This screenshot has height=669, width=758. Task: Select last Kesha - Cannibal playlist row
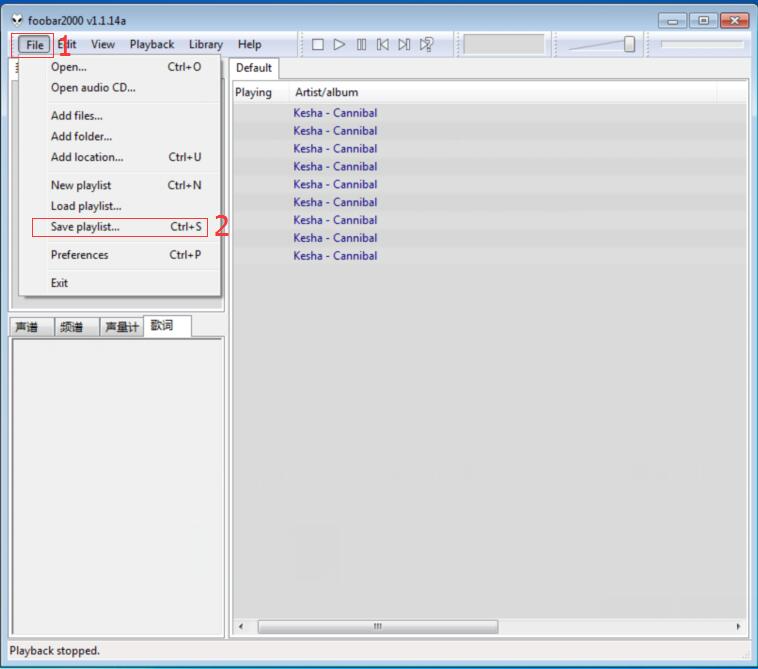point(489,256)
